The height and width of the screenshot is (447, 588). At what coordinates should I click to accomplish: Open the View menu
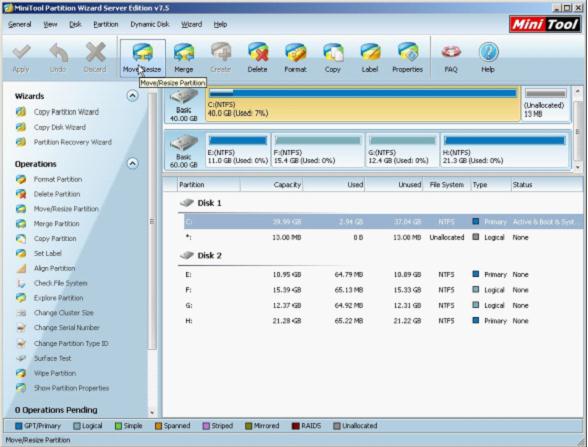[50, 24]
